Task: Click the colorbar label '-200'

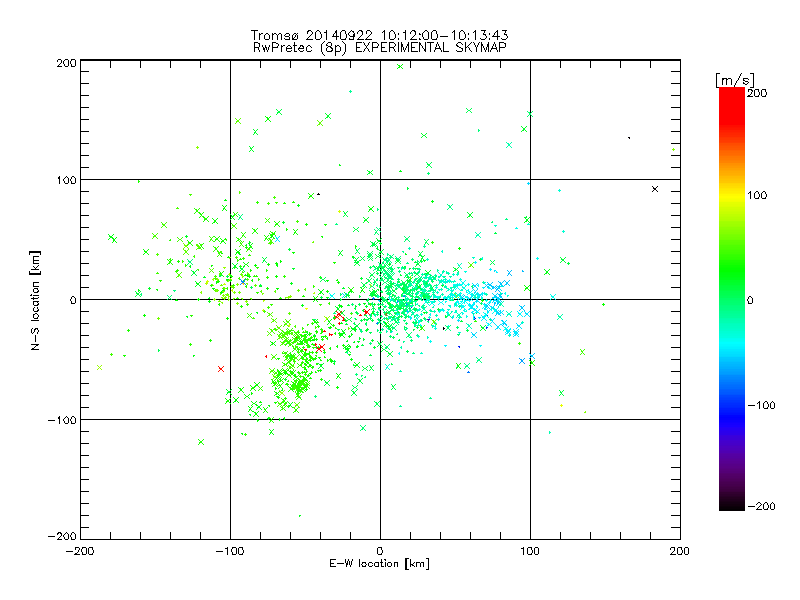Action: coord(761,506)
